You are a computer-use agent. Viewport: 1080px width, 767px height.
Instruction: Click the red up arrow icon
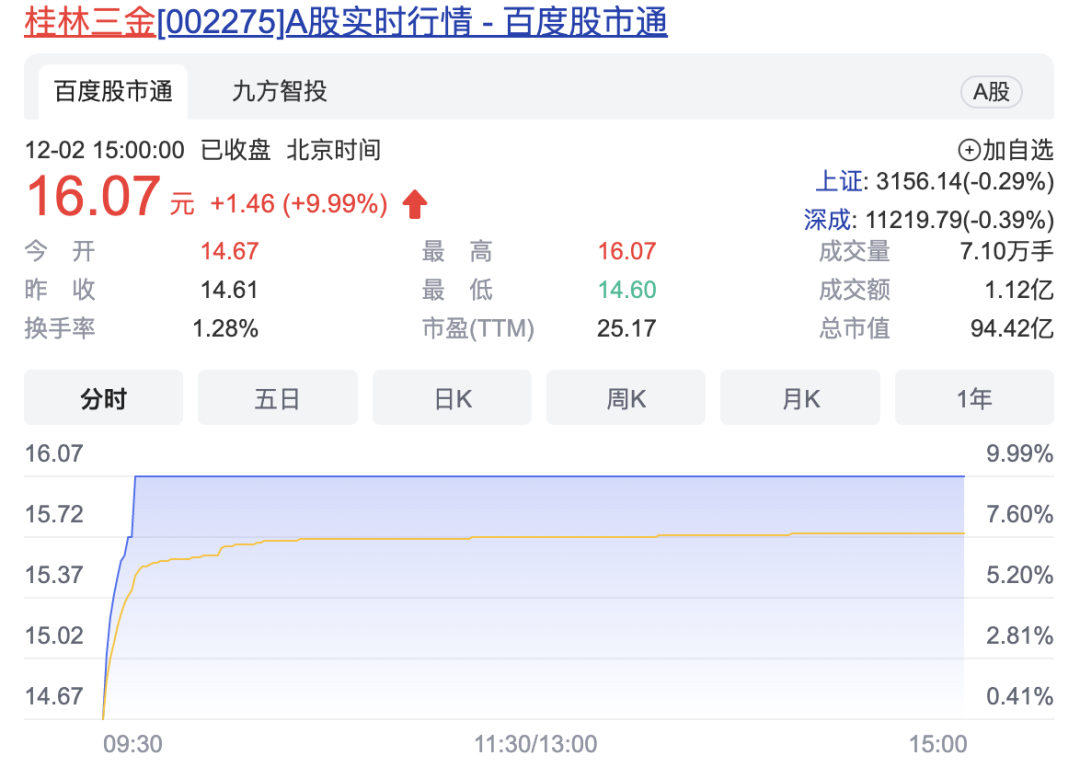[415, 205]
